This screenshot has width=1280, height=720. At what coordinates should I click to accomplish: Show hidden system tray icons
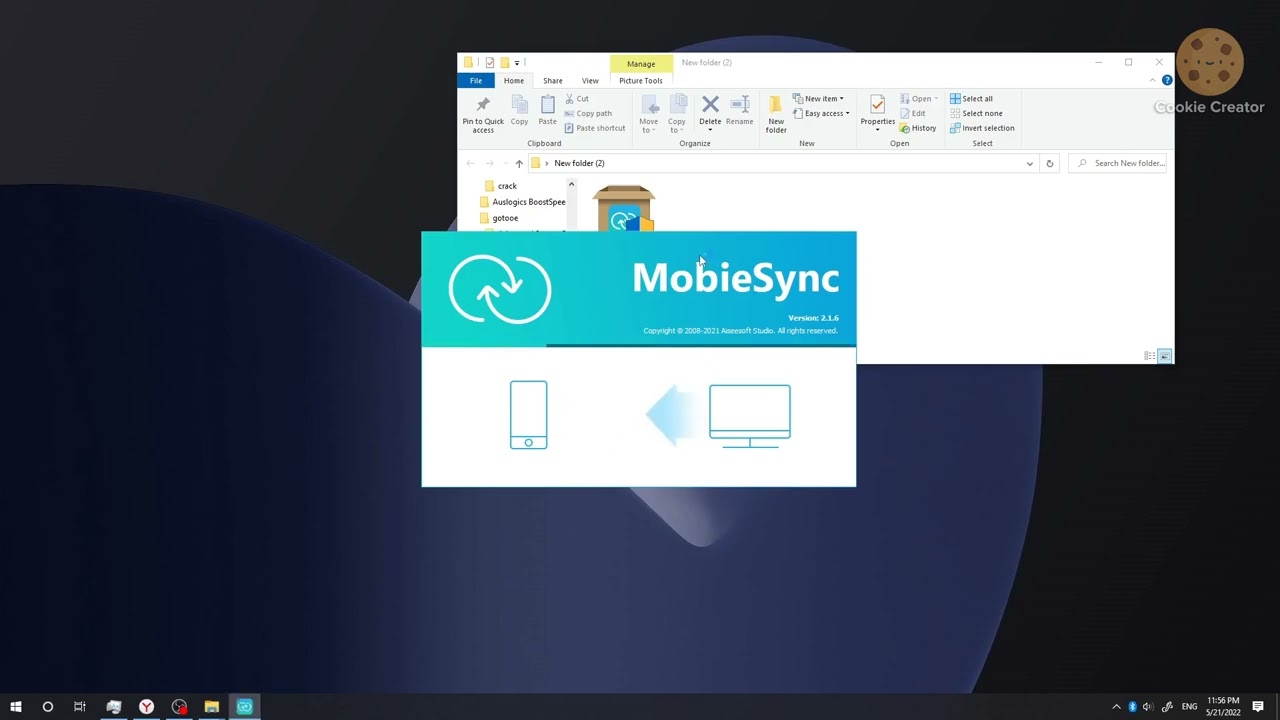pyautogui.click(x=1116, y=707)
